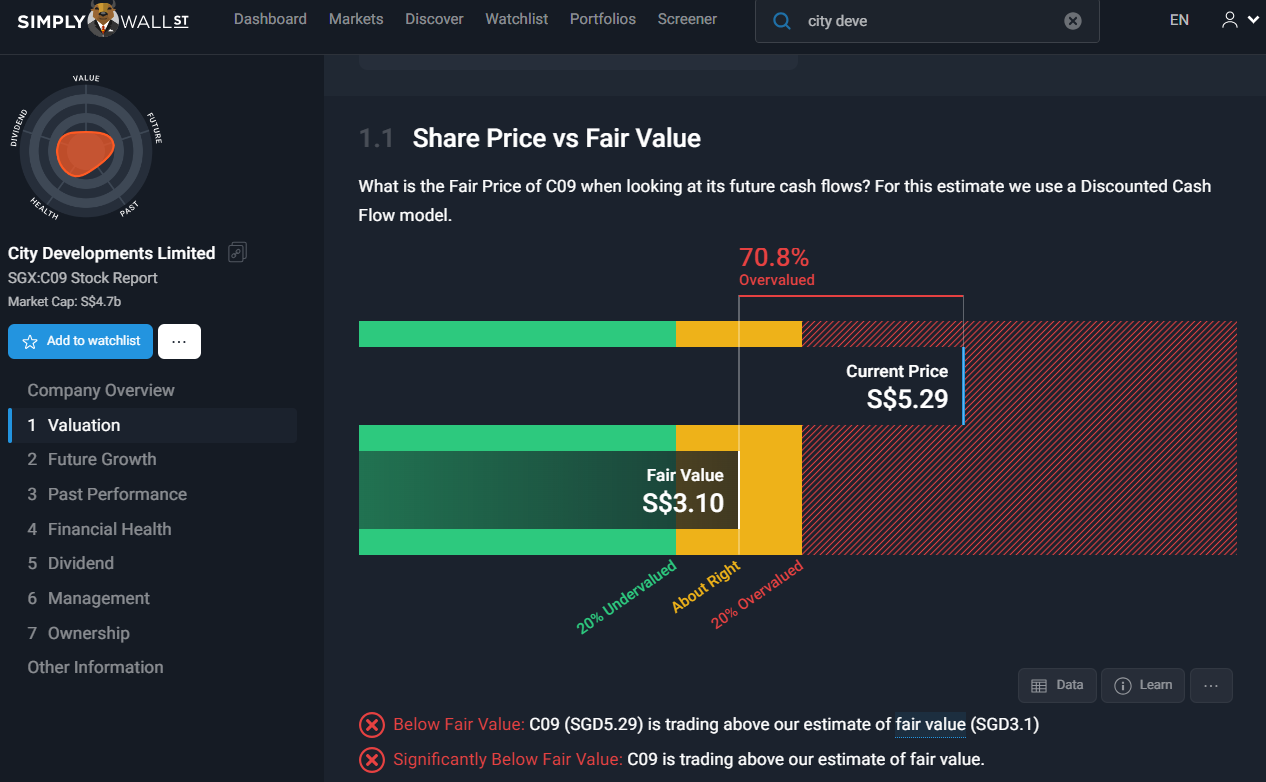Click the Below Fair Value red X icon
The image size is (1266, 782).
(371, 725)
